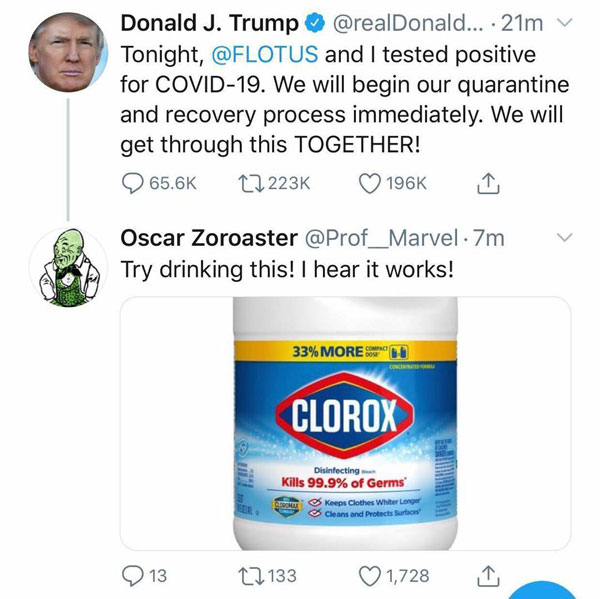Like the reply with 1,728 likes

point(371,575)
